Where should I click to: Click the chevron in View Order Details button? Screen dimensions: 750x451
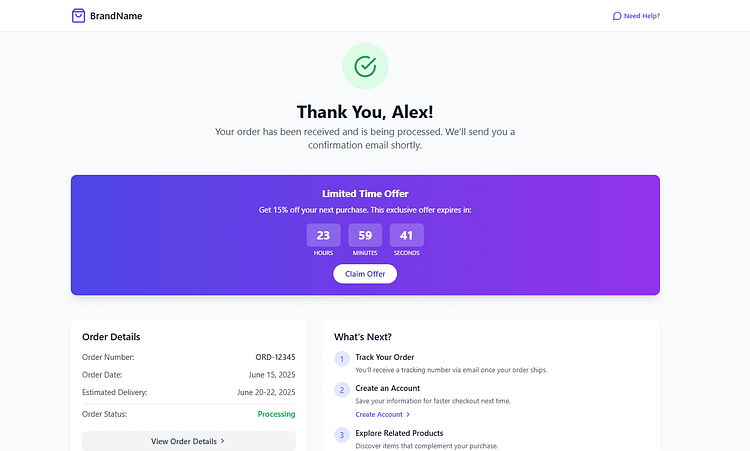[222, 441]
